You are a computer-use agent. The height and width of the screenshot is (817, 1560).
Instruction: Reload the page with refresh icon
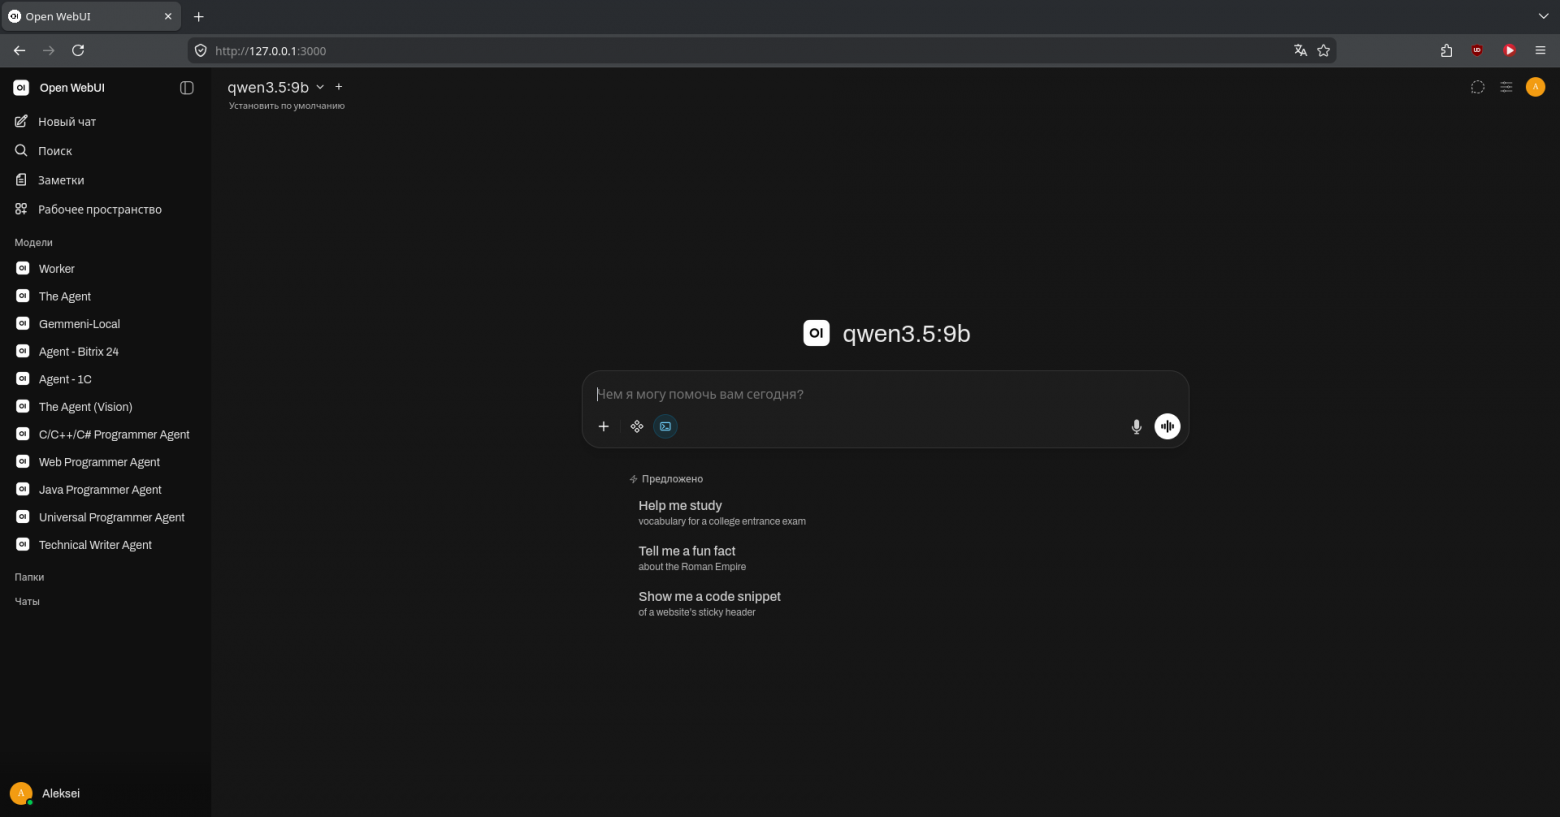[78, 50]
